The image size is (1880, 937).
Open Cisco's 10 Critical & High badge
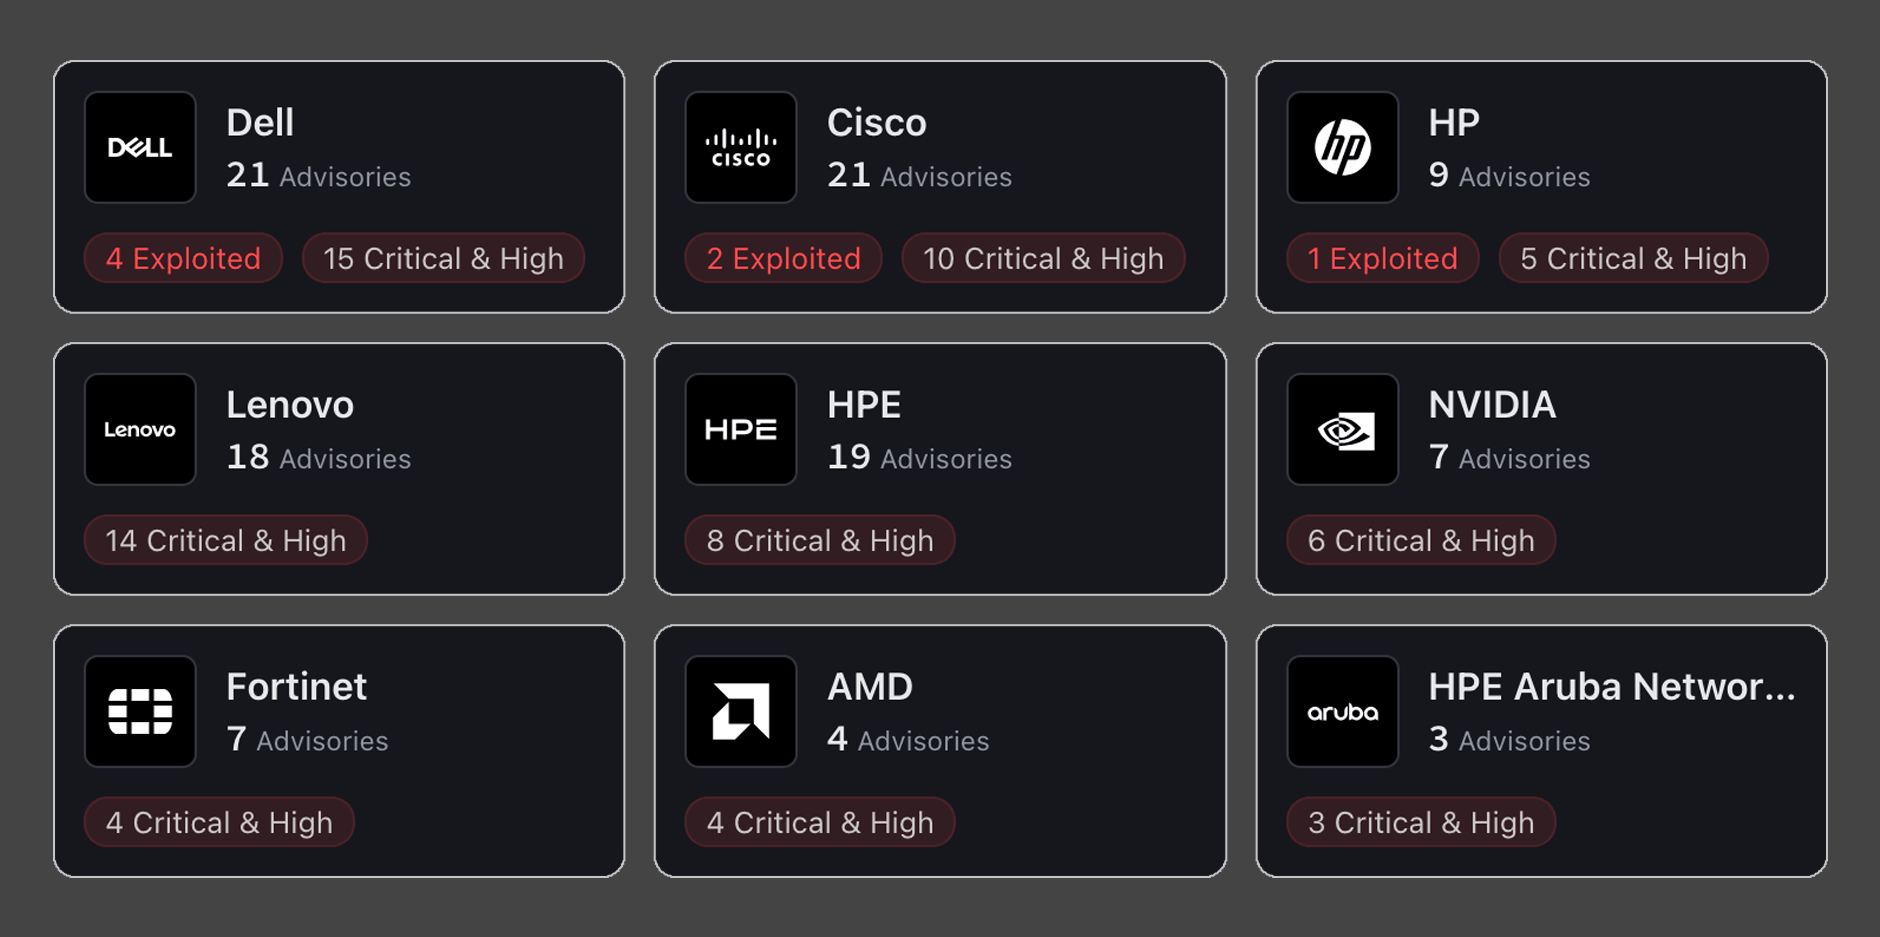(1043, 258)
